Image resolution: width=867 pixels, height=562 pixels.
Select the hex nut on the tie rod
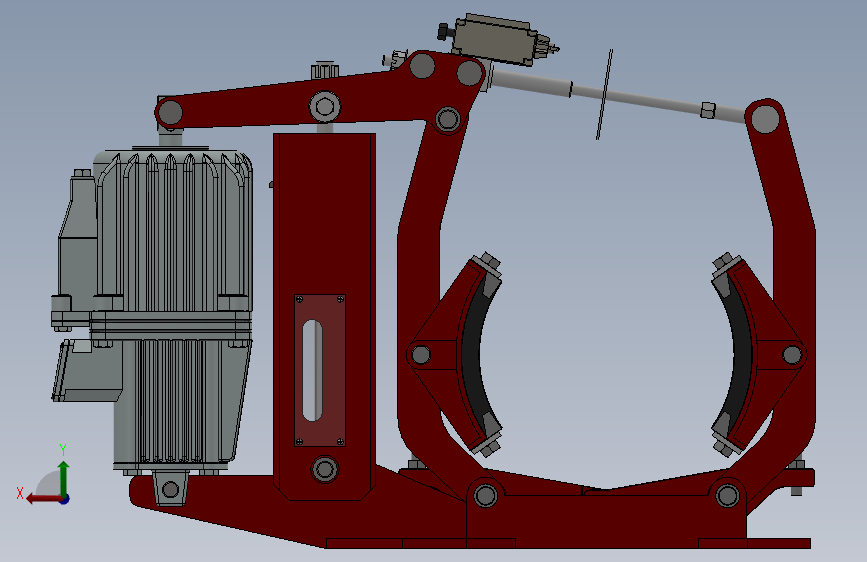(x=708, y=110)
